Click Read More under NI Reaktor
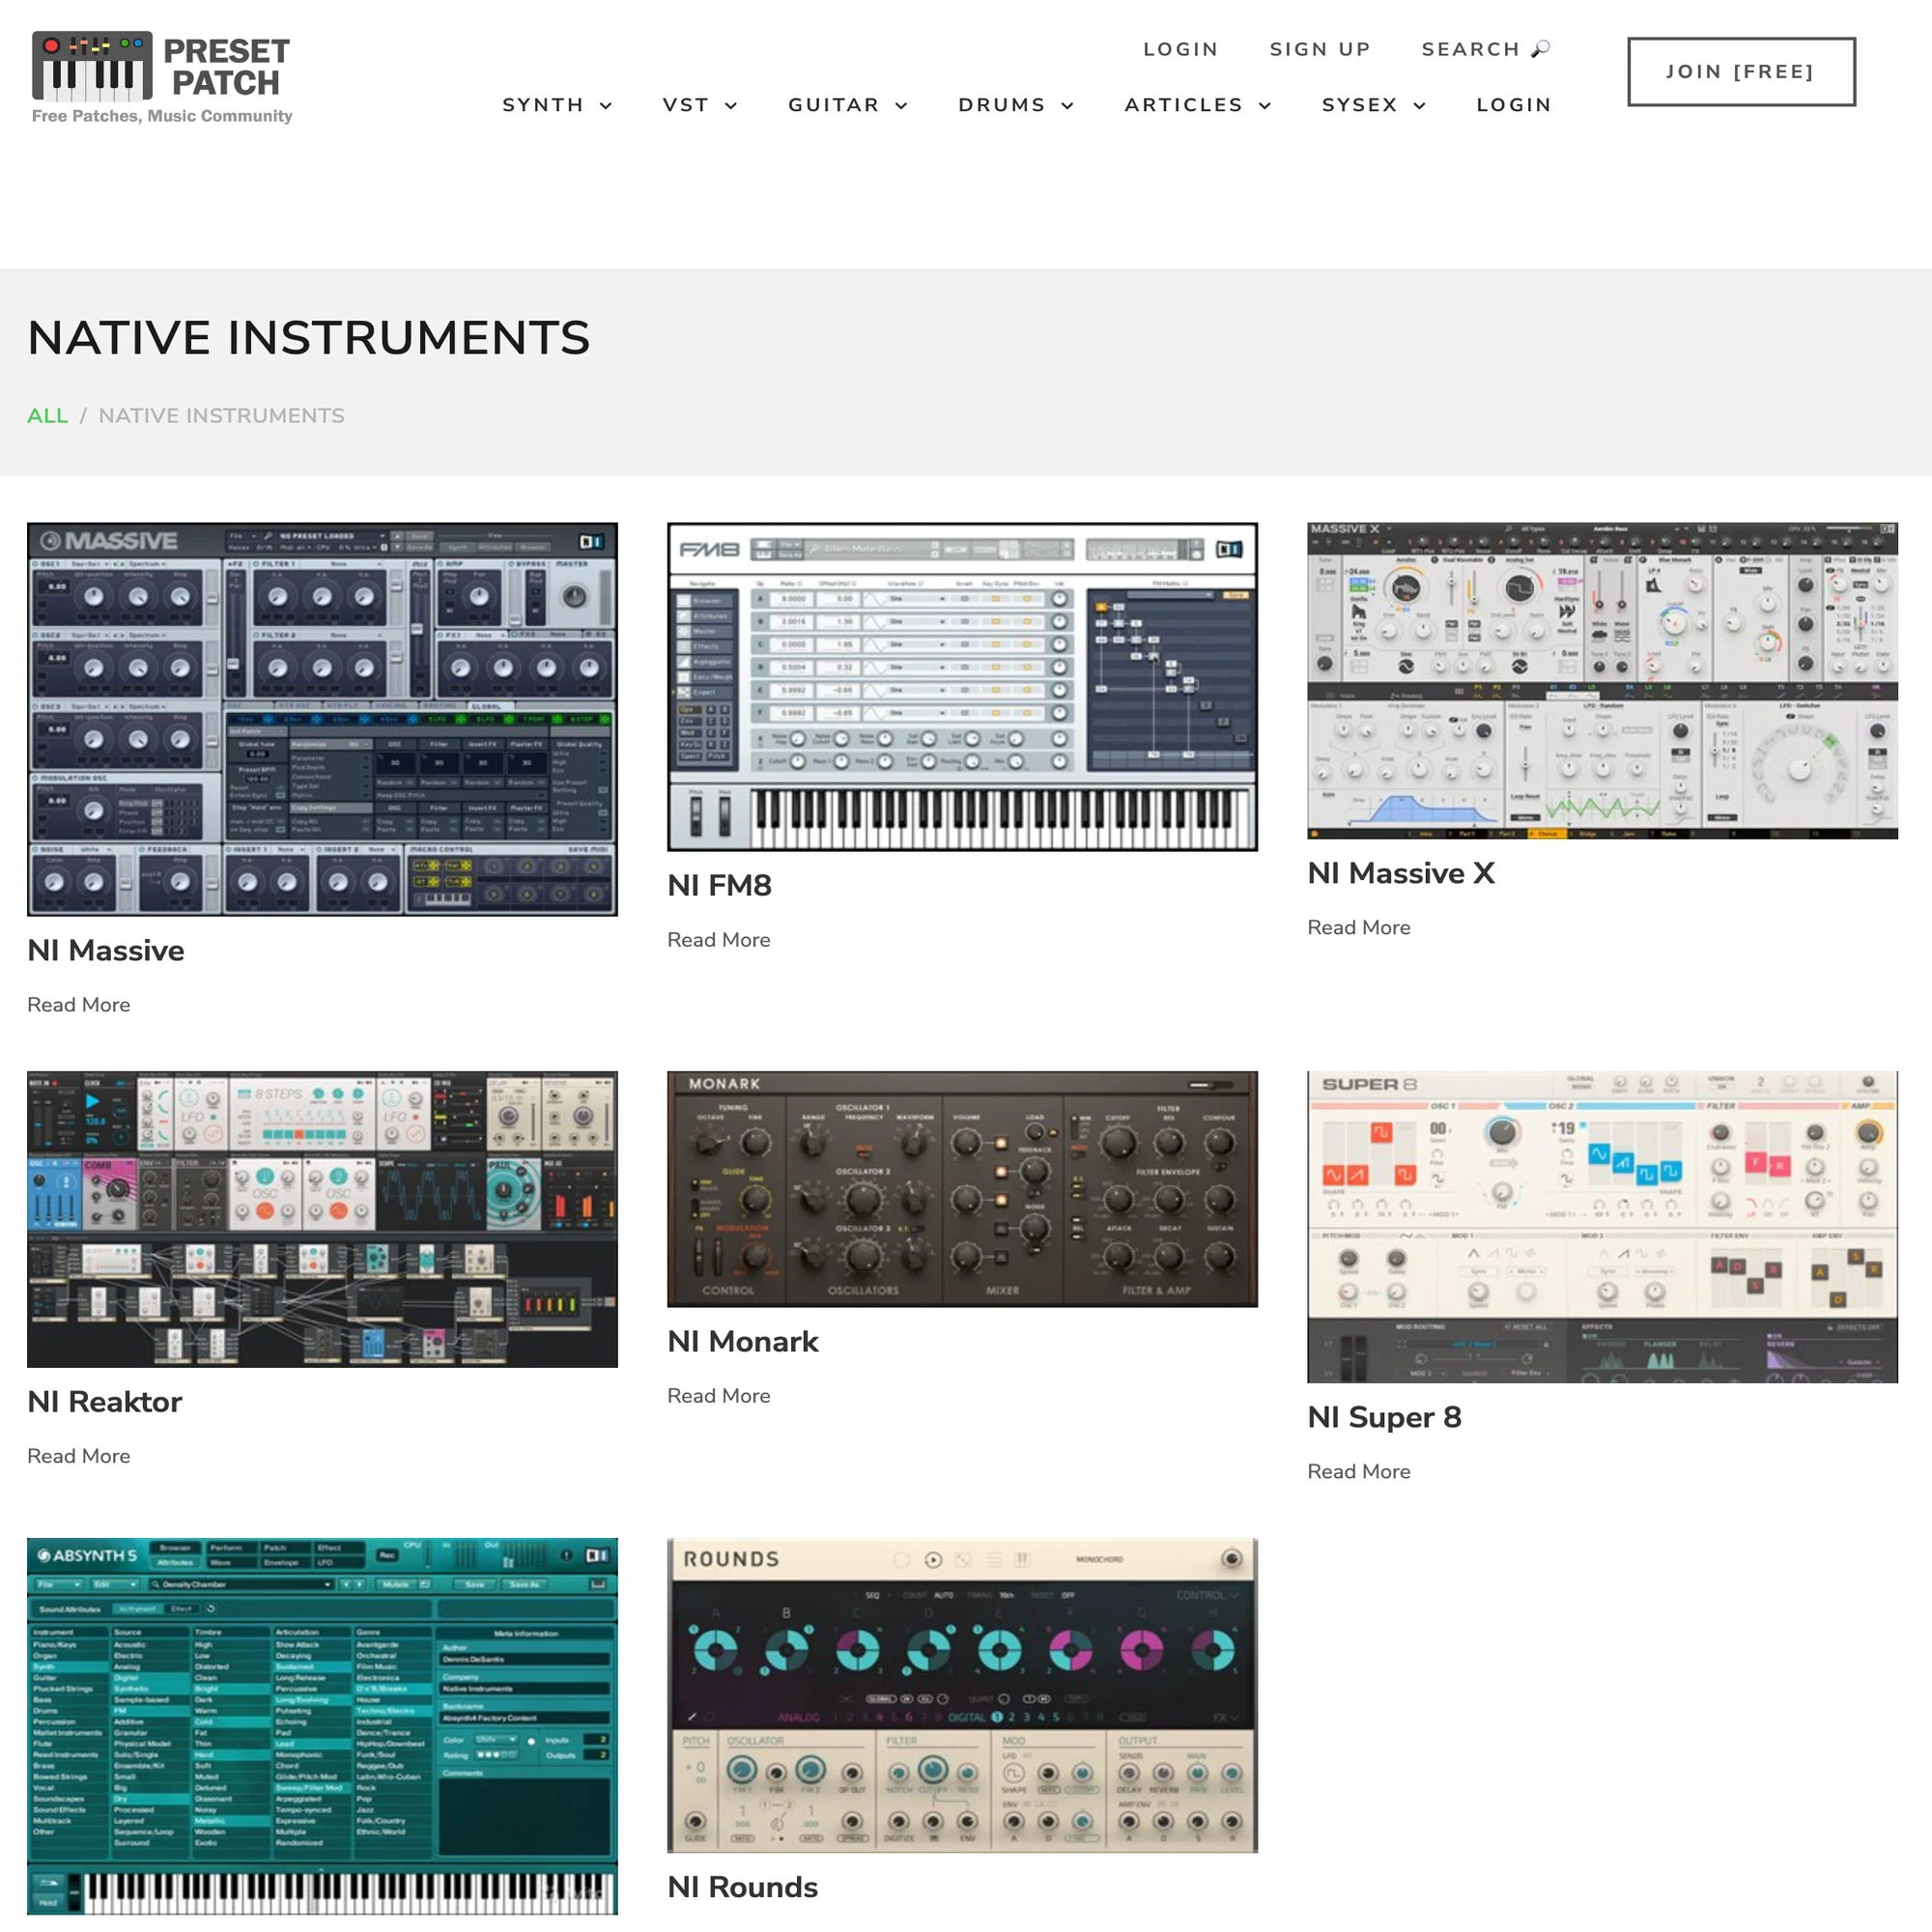The image size is (1932, 1932). pyautogui.click(x=79, y=1457)
